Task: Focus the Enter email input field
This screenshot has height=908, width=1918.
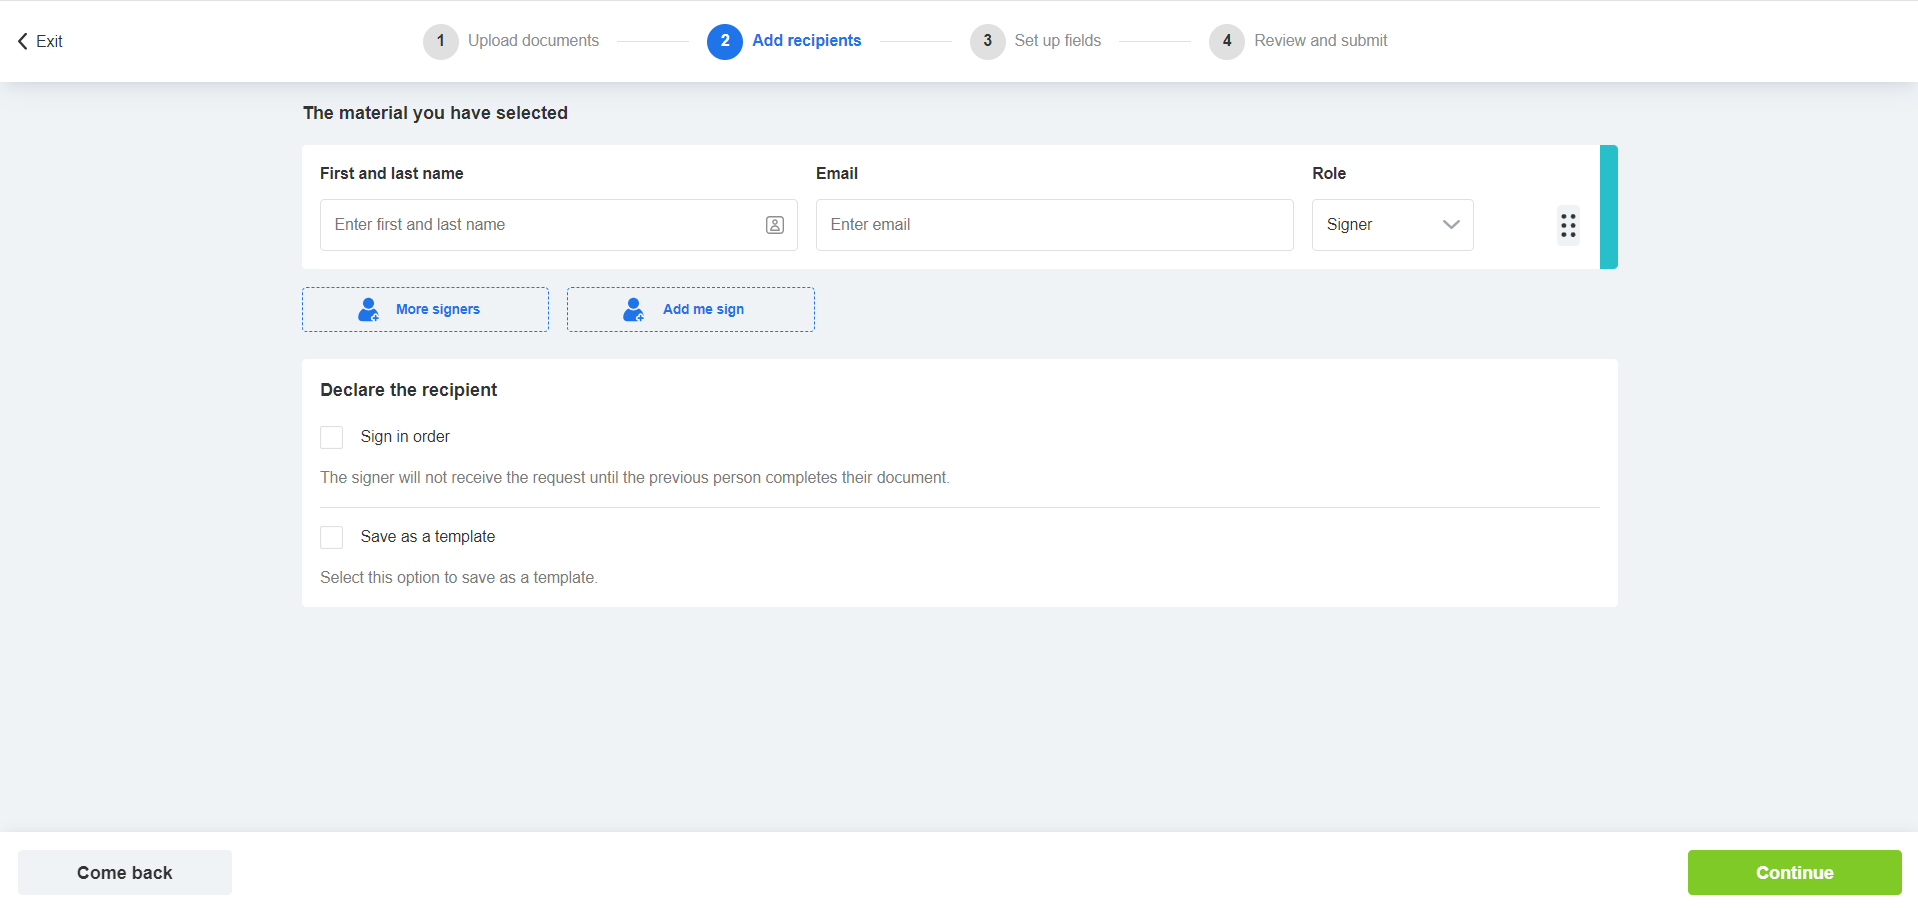Action: pyautogui.click(x=1054, y=225)
